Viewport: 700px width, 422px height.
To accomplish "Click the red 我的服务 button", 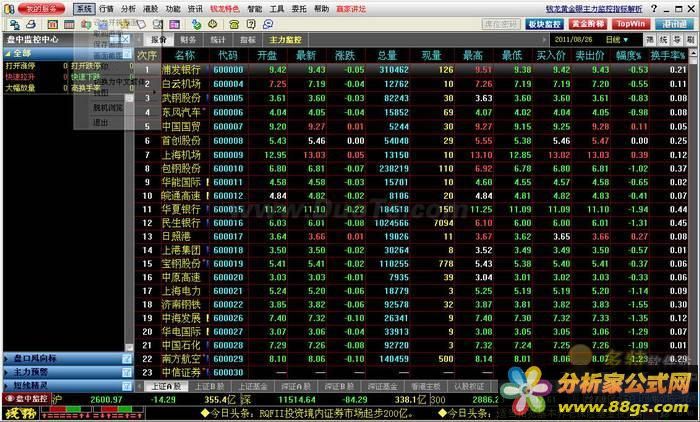I will (42, 8).
